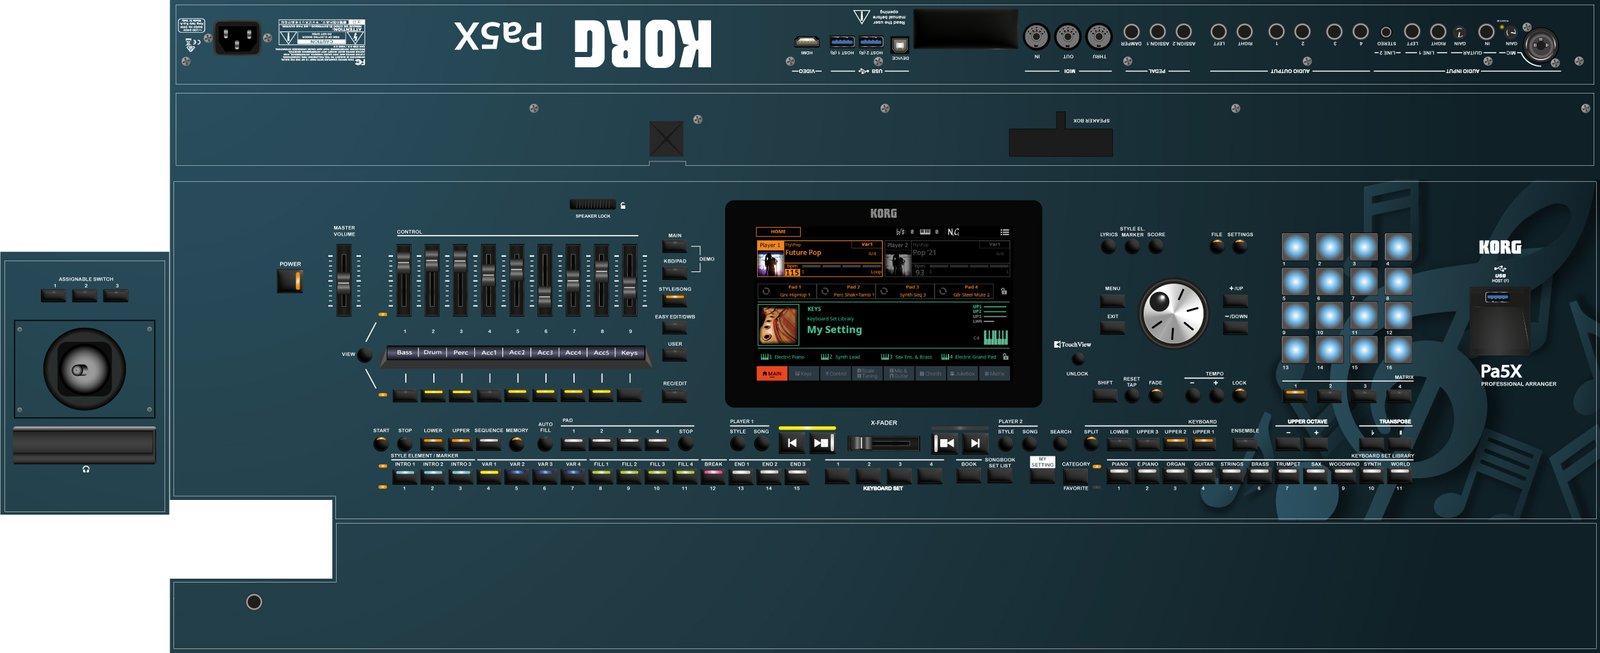Tap the first blue Matrix pad
Screen dimensions: 1600x653
coord(1295,247)
